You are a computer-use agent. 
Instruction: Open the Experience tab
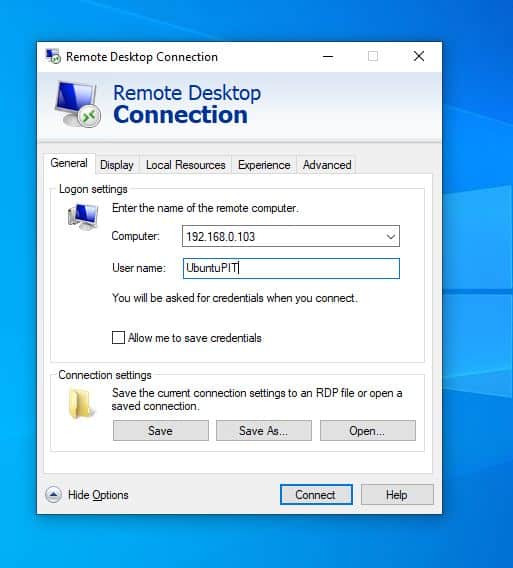264,165
